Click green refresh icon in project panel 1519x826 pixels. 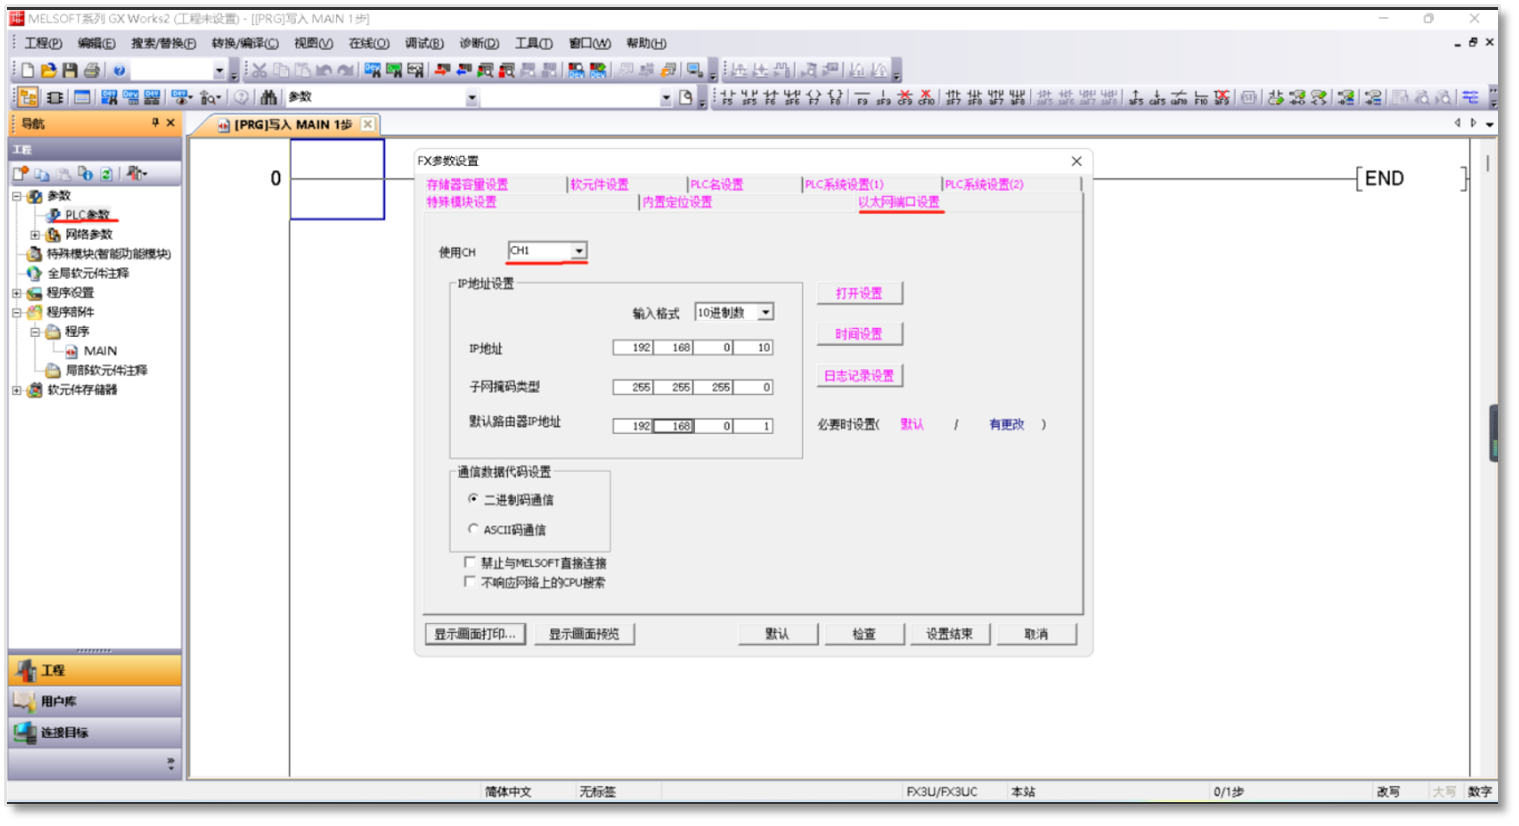coord(106,174)
